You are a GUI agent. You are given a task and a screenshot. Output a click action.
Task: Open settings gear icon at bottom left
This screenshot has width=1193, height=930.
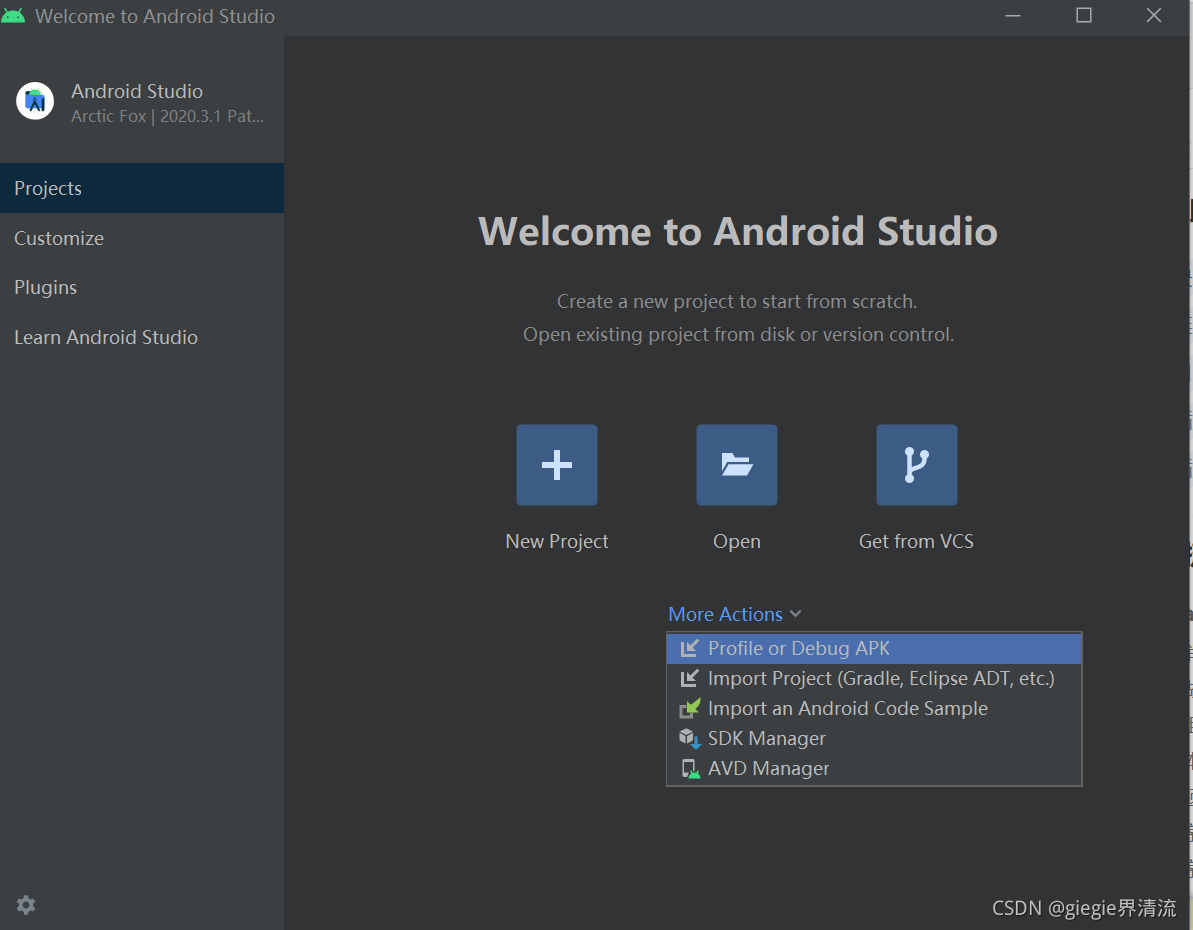click(x=26, y=905)
